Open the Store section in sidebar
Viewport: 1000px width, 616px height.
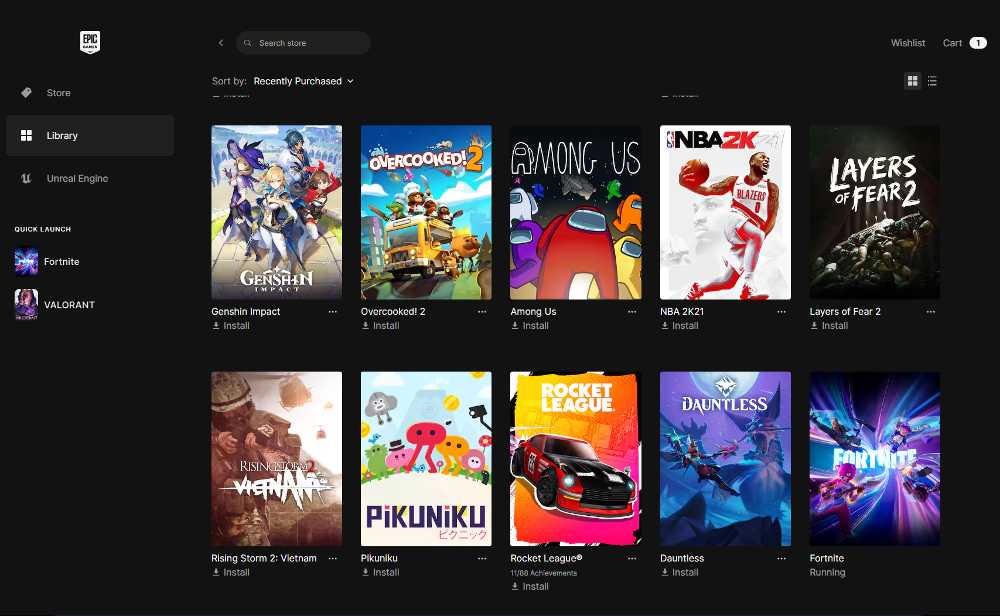tap(58, 93)
